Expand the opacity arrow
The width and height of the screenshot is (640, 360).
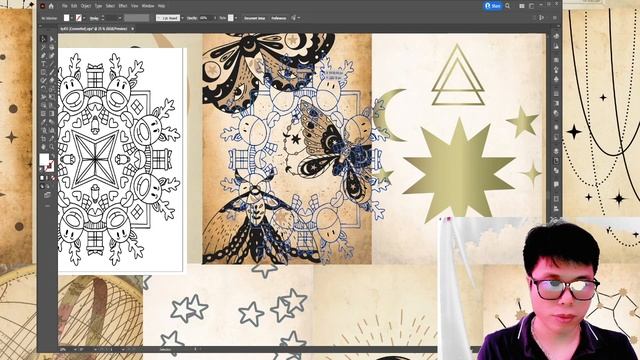tap(215, 18)
